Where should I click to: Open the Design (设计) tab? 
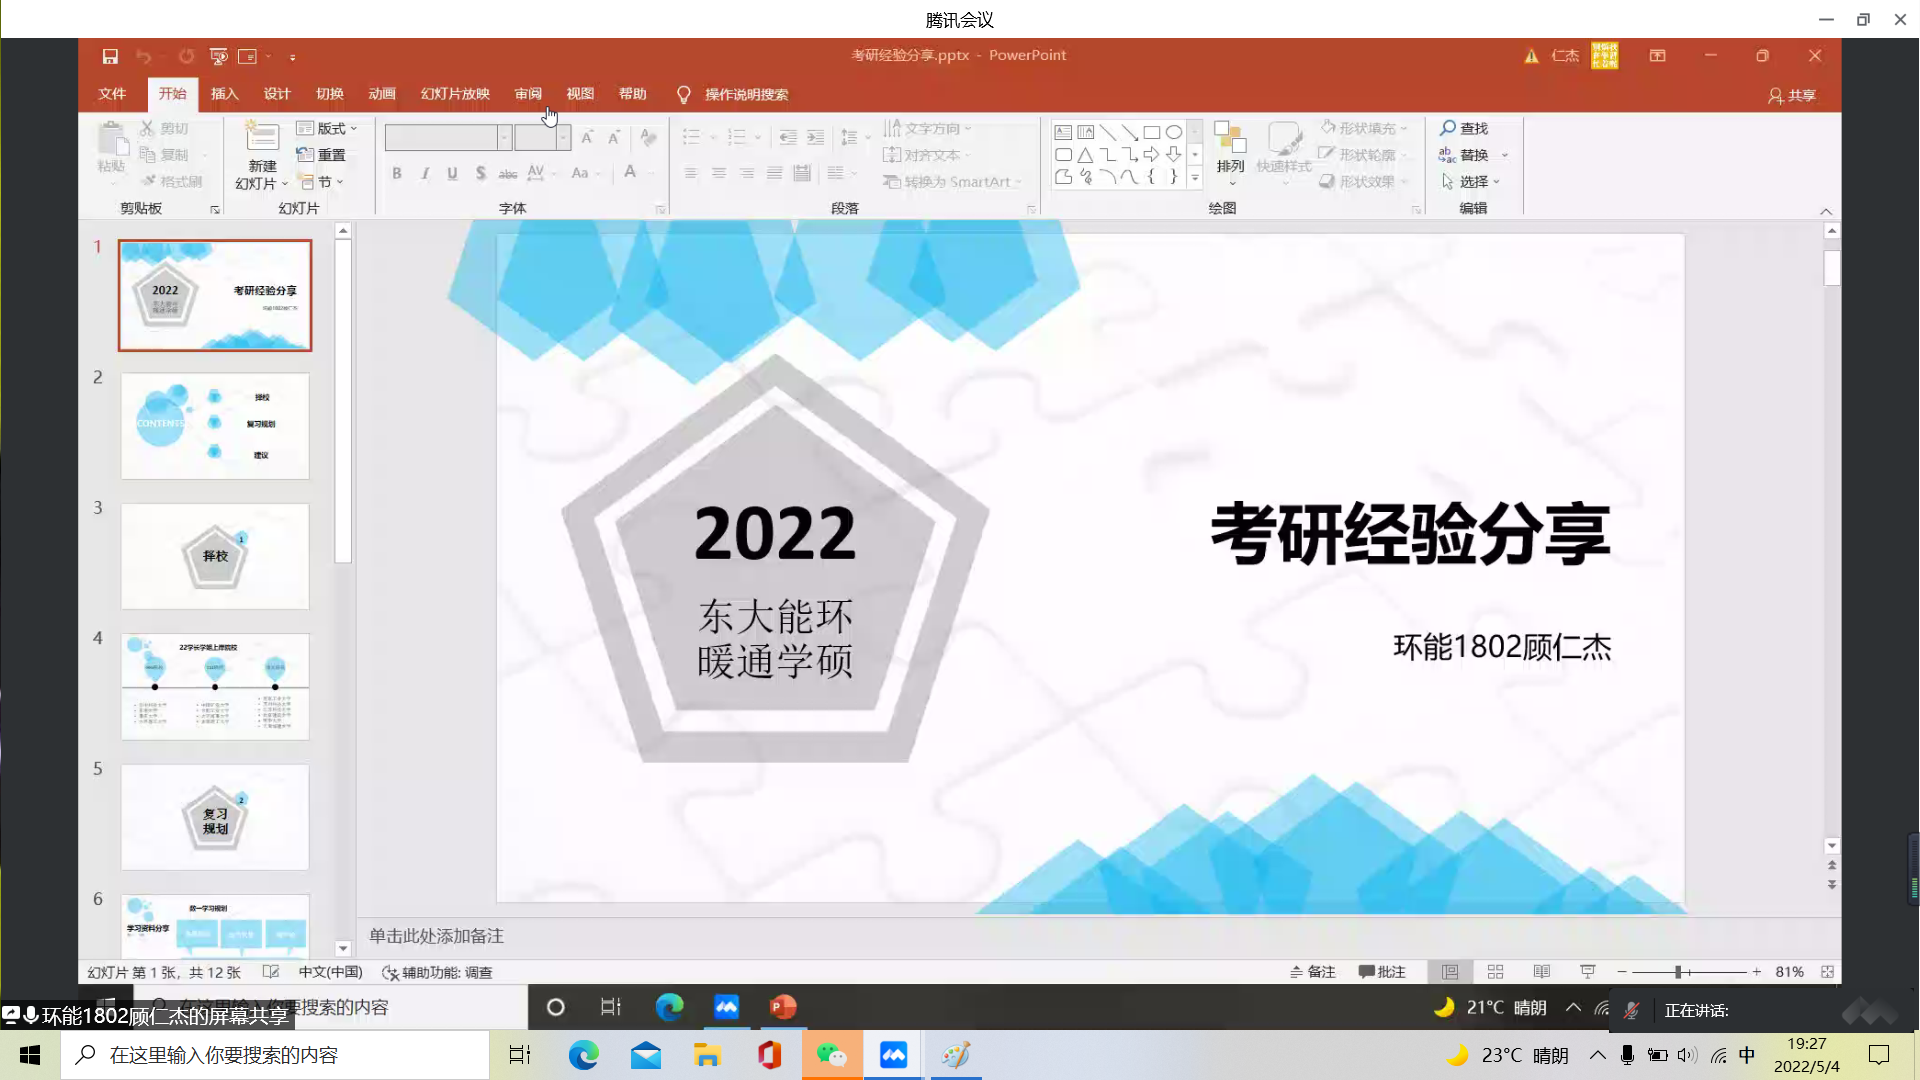pyautogui.click(x=277, y=94)
